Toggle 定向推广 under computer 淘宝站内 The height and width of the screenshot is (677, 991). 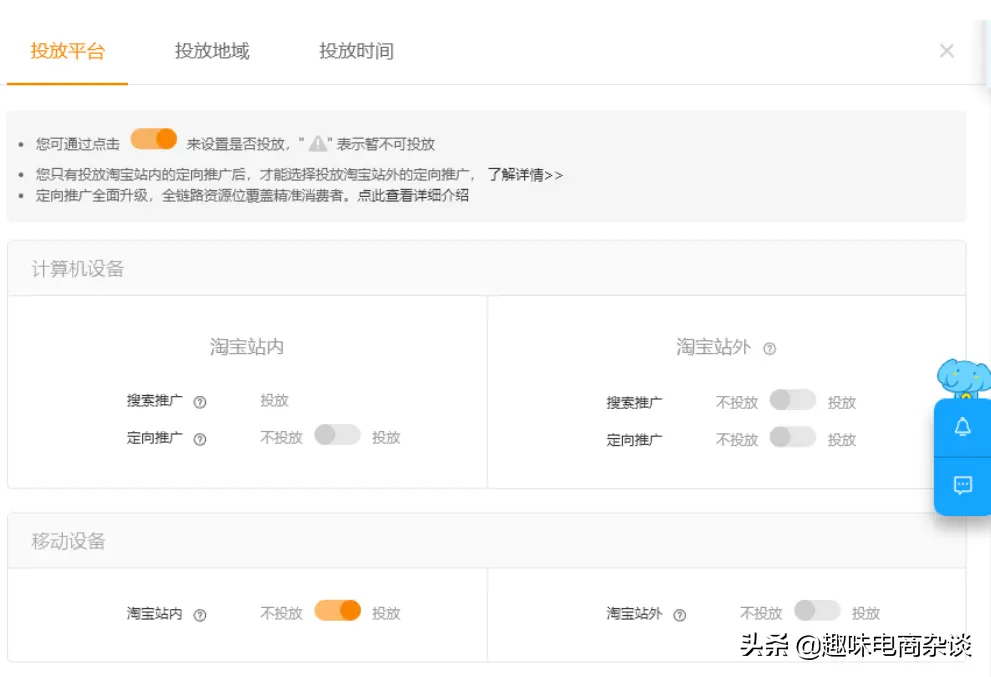click(x=337, y=435)
